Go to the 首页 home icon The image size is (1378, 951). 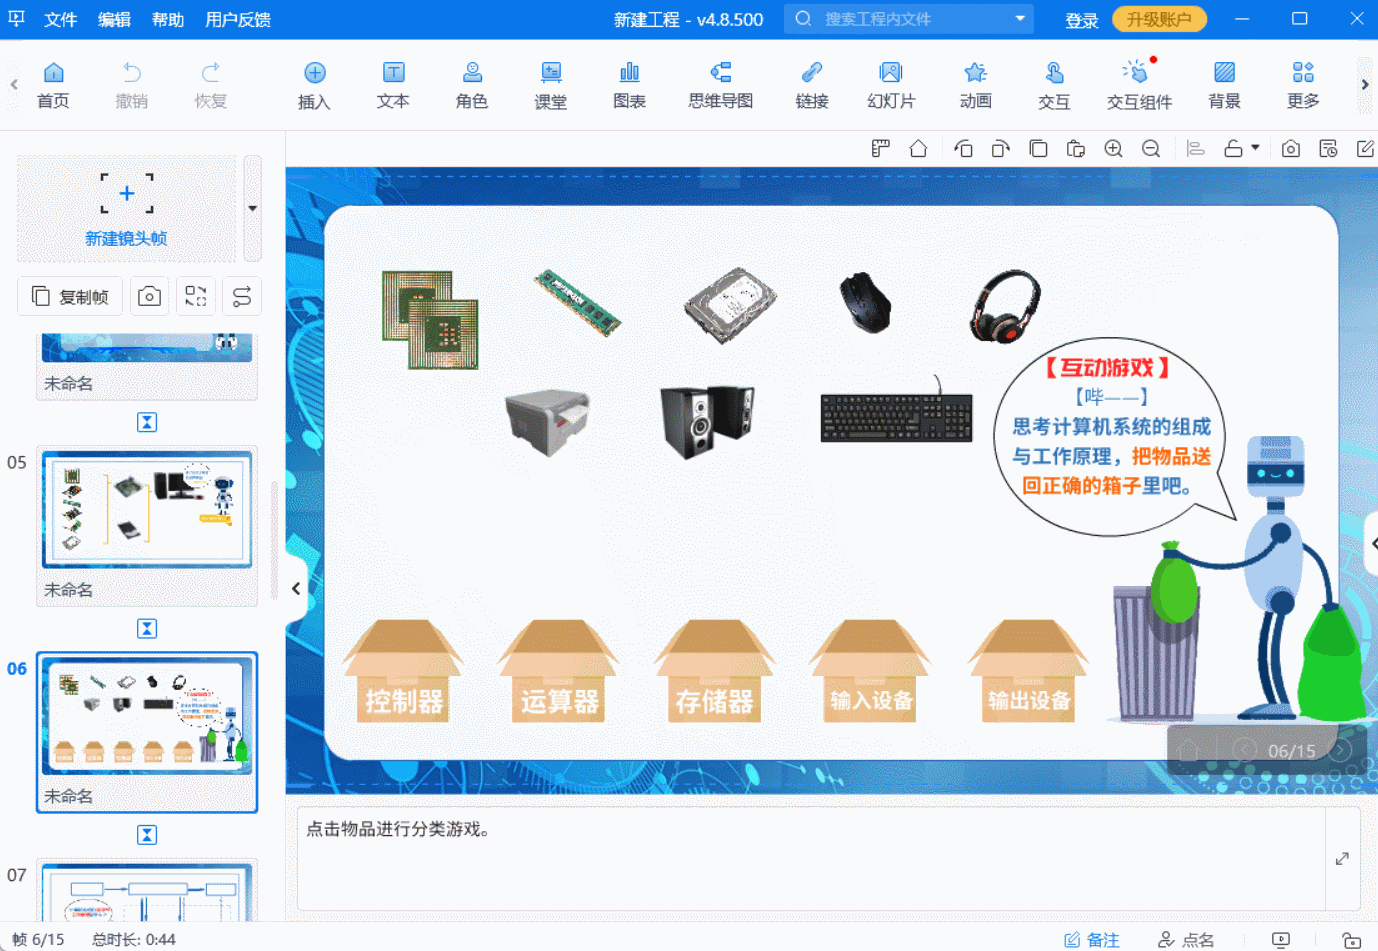click(53, 84)
